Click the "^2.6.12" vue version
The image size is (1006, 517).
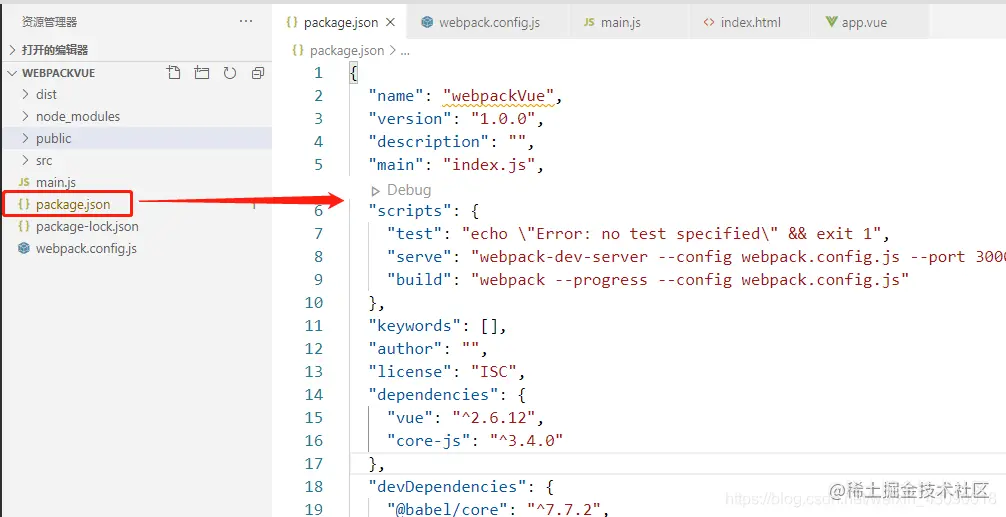[493, 419]
